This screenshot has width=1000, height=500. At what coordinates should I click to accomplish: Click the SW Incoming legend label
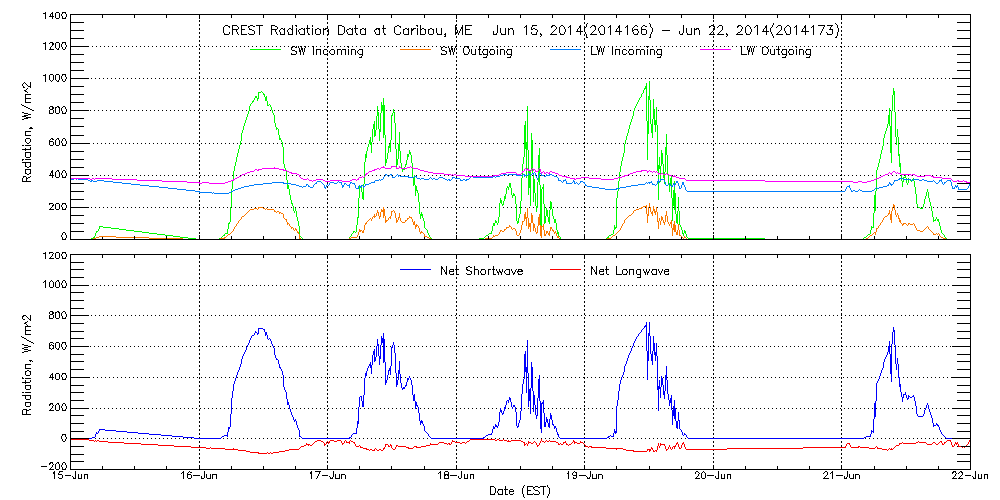coord(324,51)
